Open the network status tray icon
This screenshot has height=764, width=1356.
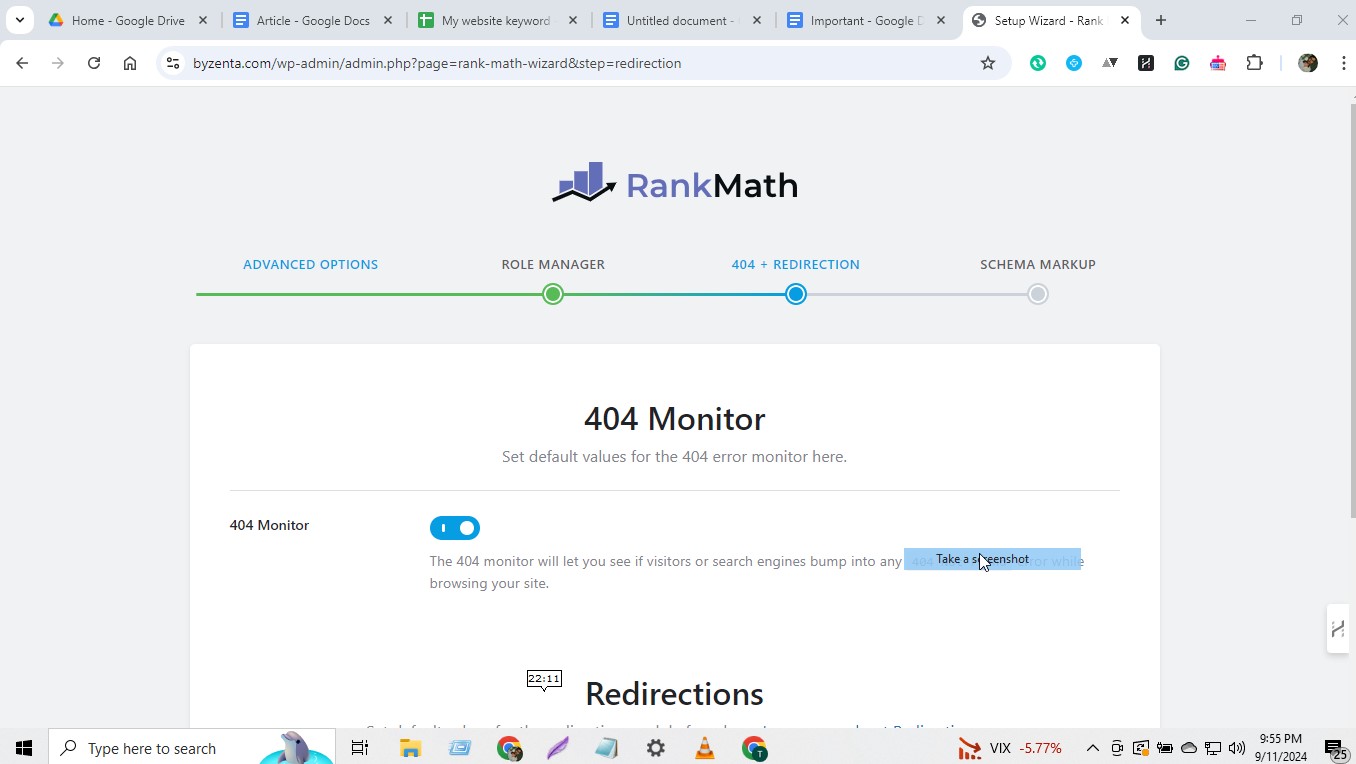(1213, 748)
